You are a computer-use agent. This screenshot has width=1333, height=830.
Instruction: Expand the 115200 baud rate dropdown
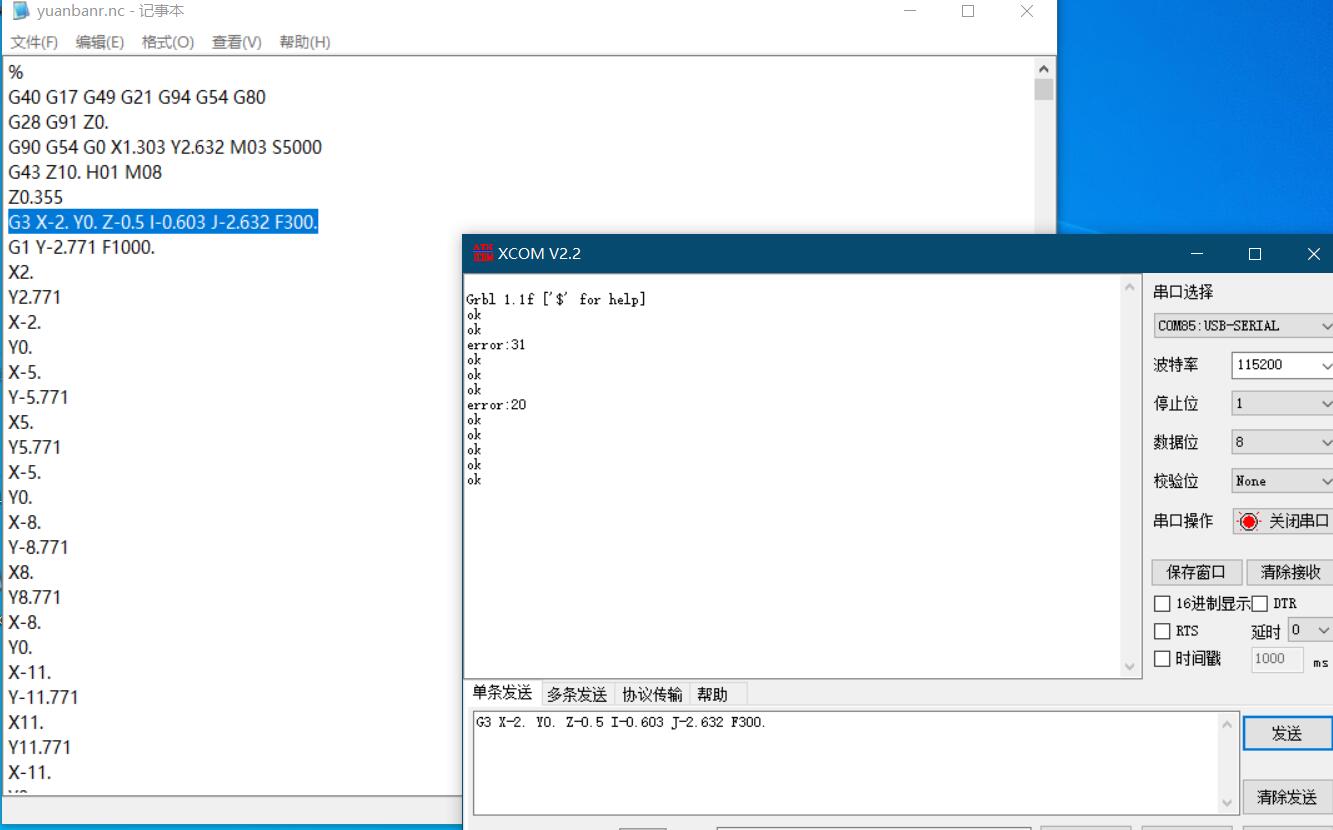pyautogui.click(x=1281, y=365)
